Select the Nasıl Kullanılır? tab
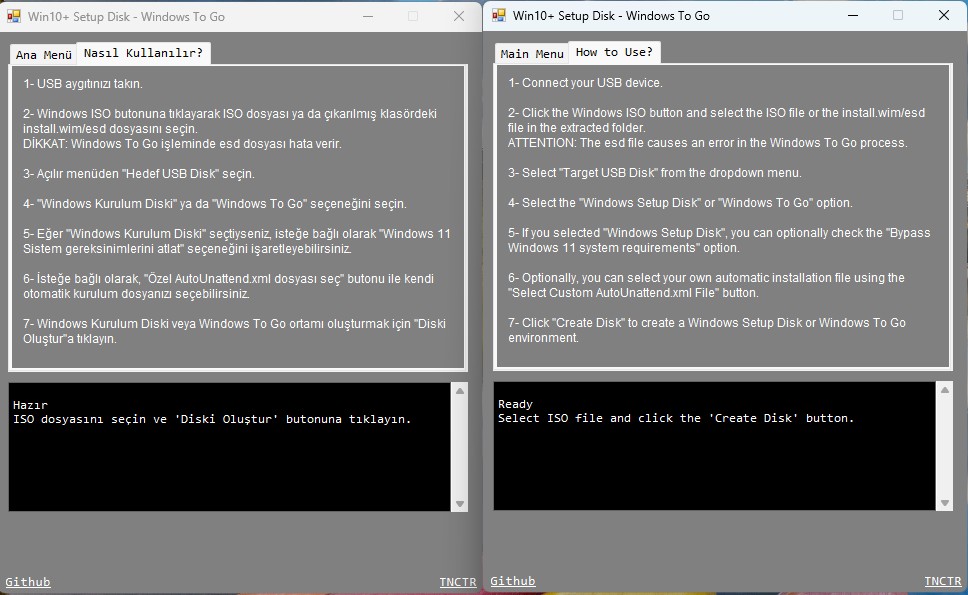 pyautogui.click(x=143, y=53)
